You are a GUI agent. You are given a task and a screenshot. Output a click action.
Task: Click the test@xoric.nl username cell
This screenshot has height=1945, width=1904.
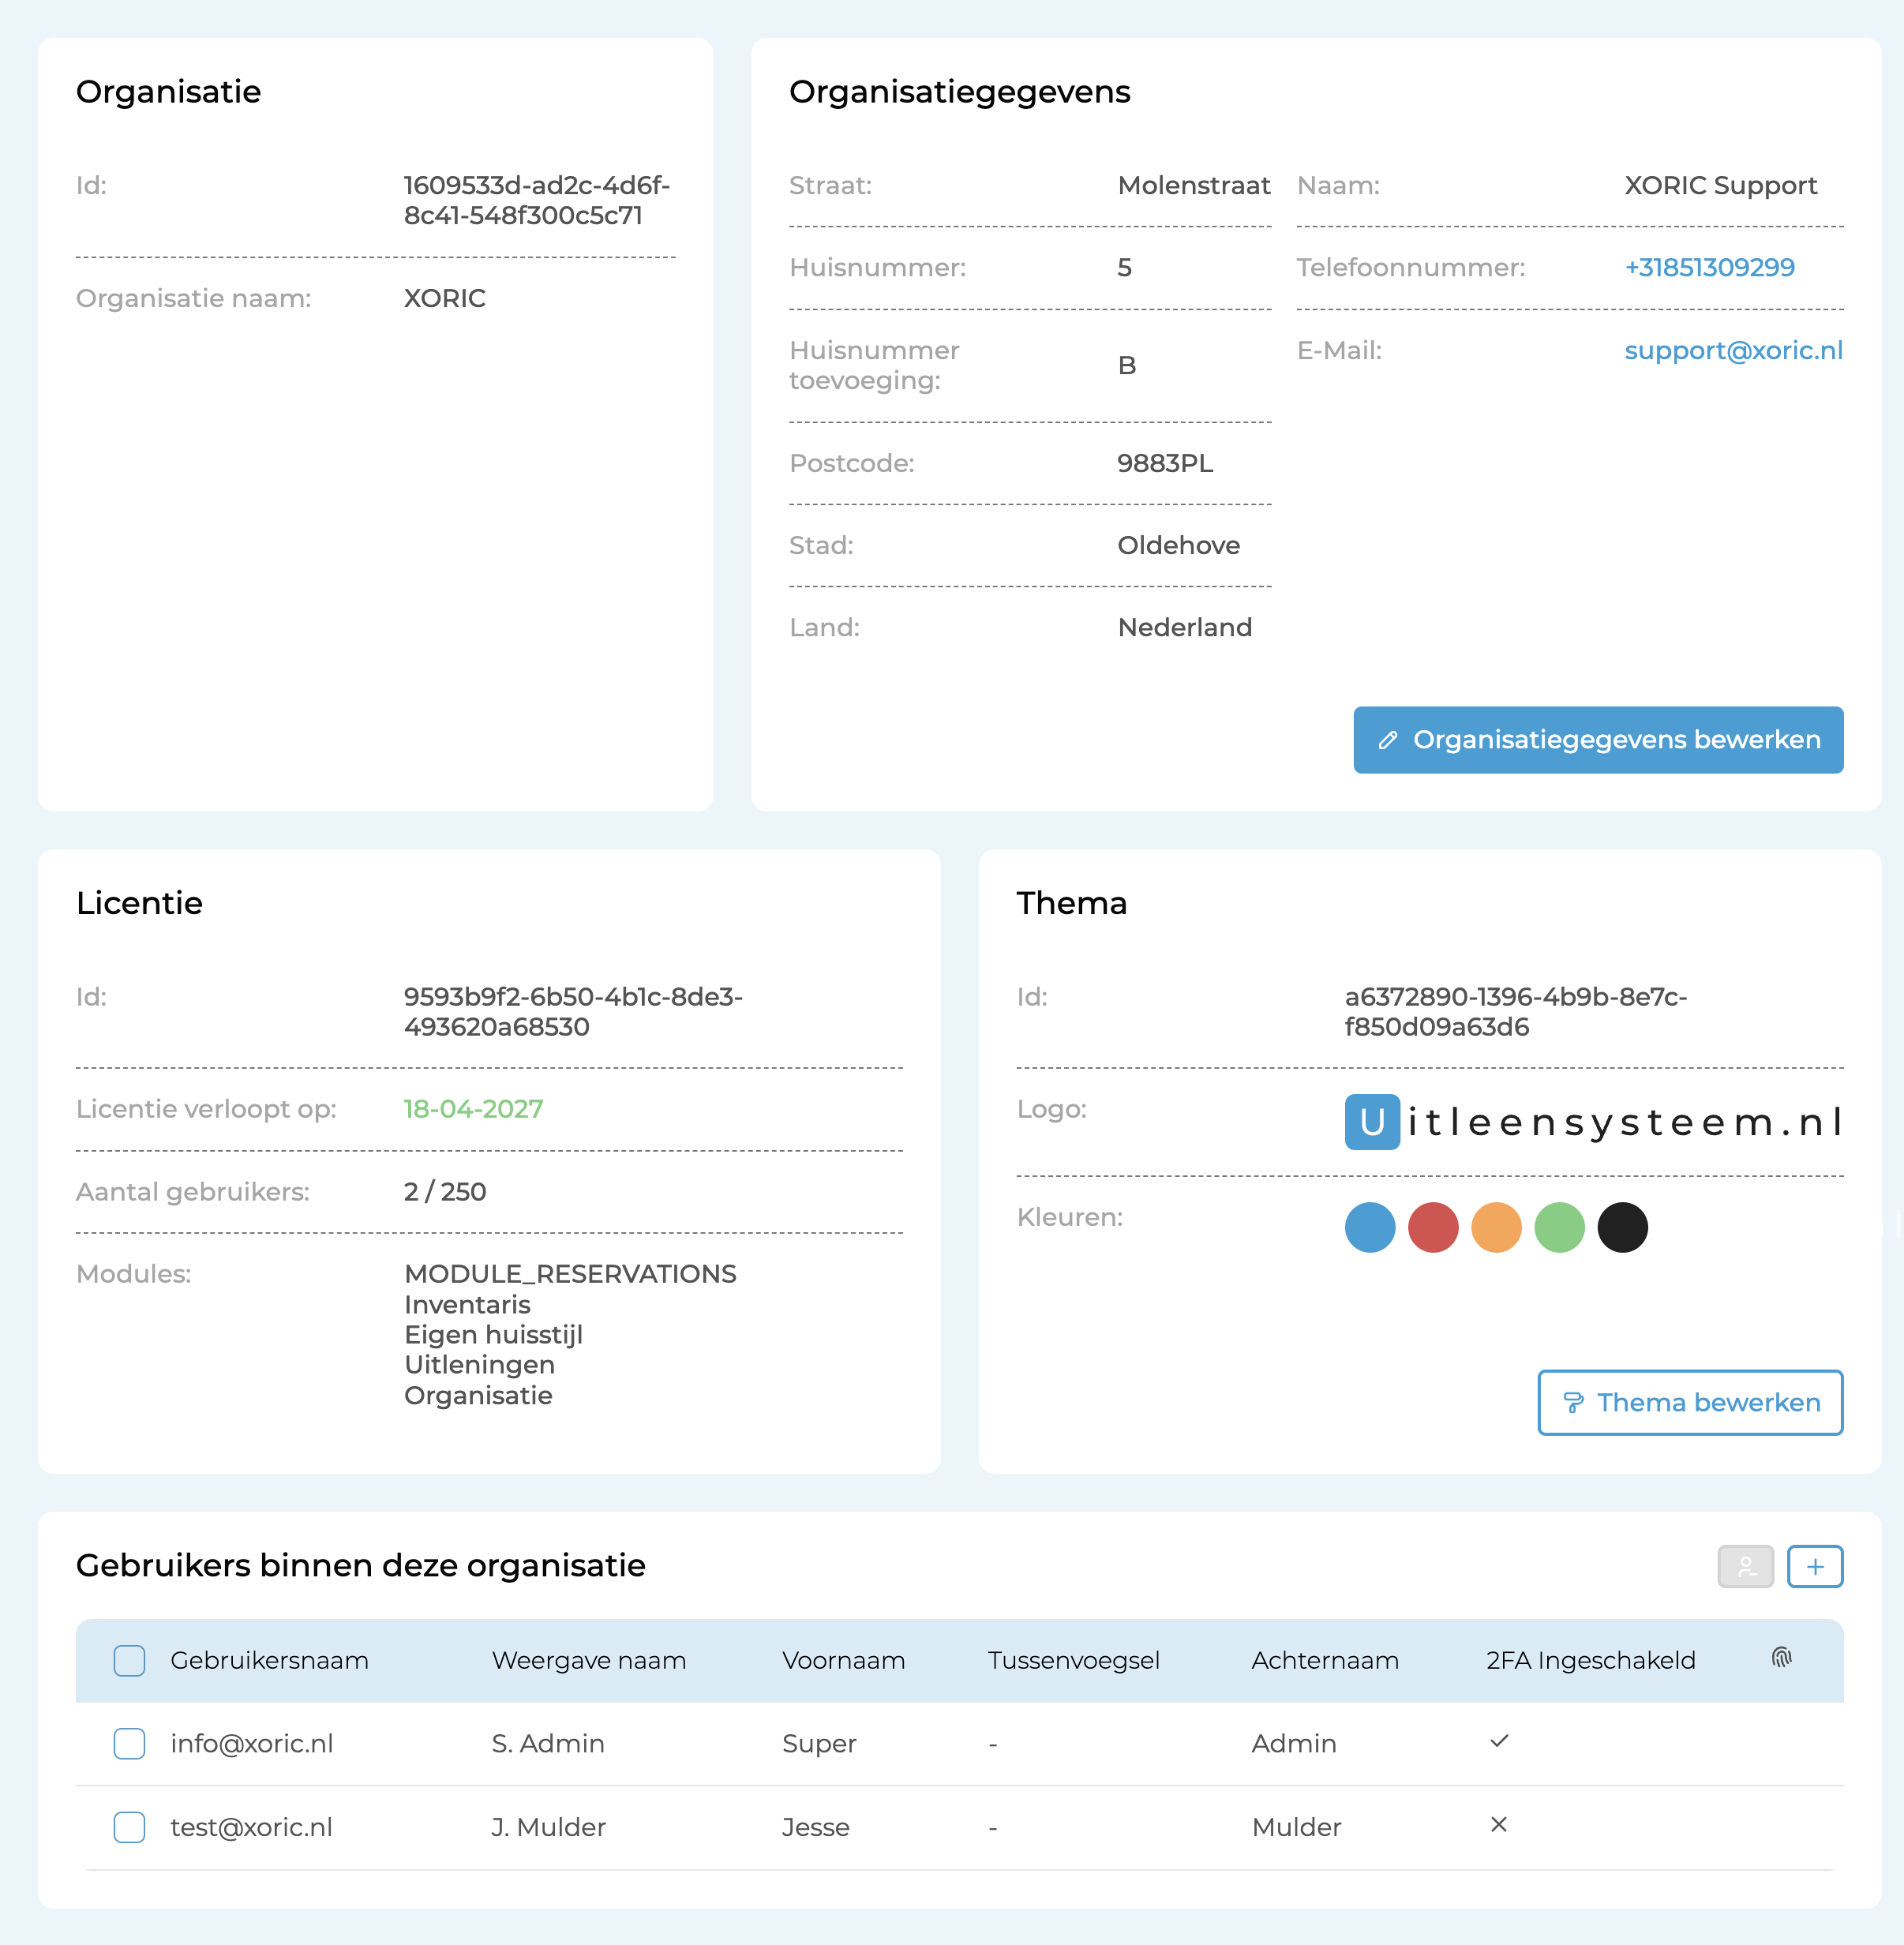pos(251,1827)
